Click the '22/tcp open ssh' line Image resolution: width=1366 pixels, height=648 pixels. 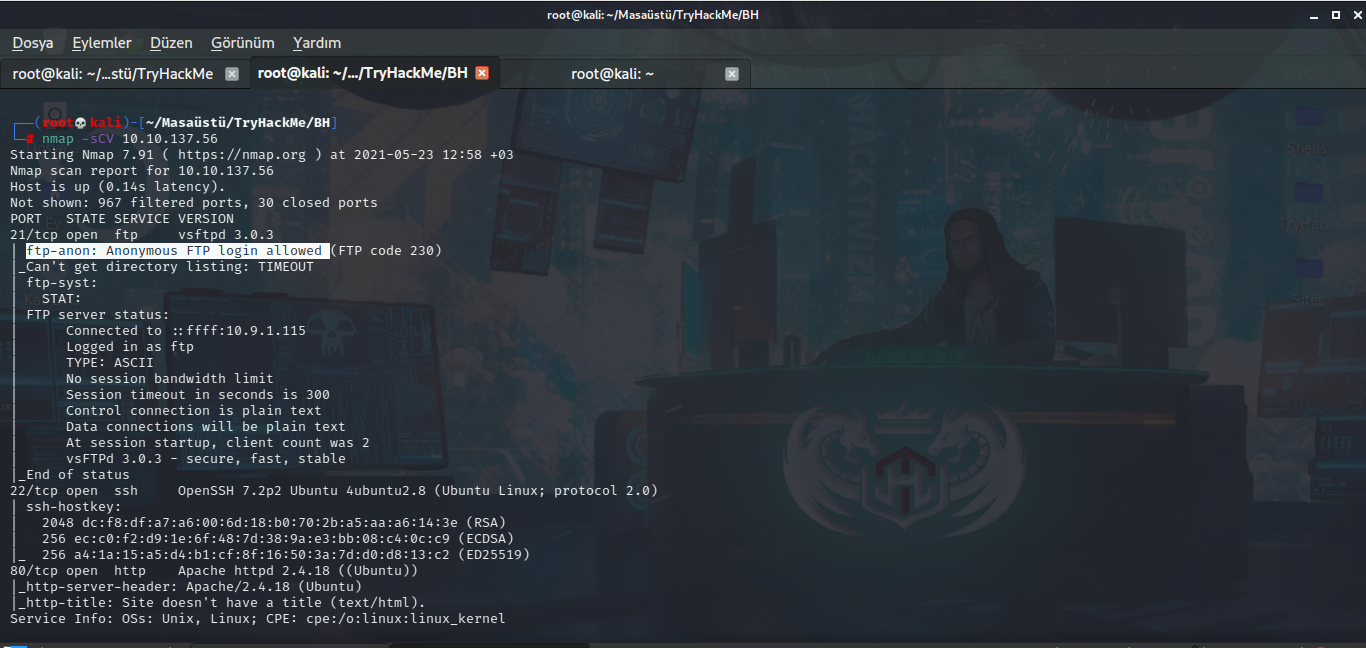pos(334,491)
